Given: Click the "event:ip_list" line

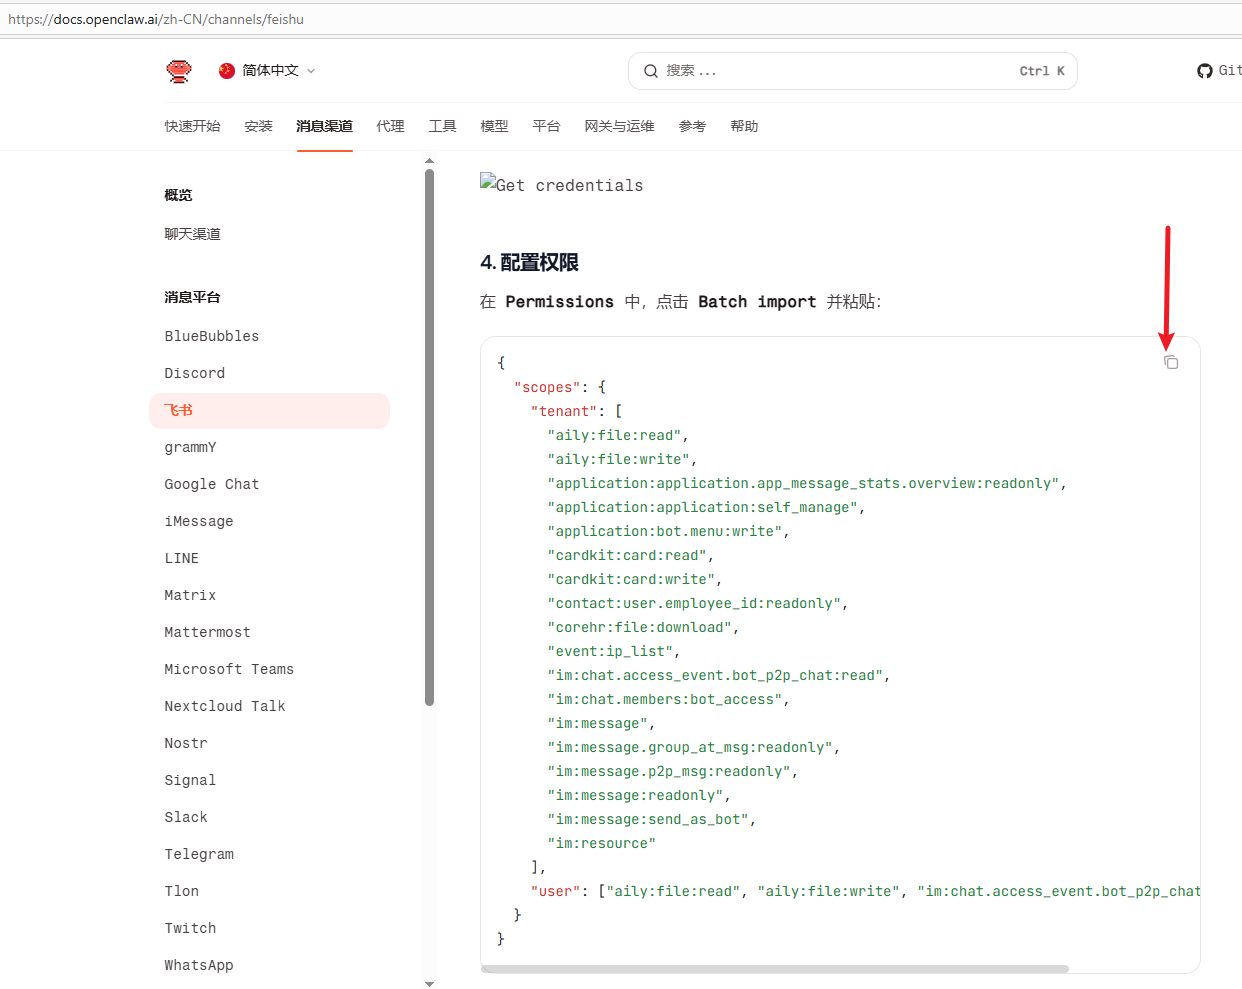Looking at the screenshot, I should tap(613, 651).
